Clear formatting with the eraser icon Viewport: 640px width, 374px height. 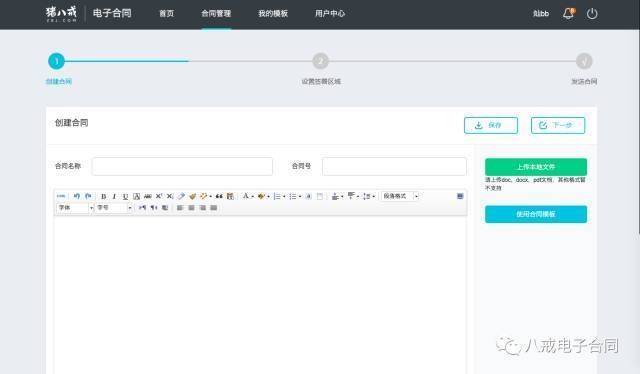[x=181, y=196]
